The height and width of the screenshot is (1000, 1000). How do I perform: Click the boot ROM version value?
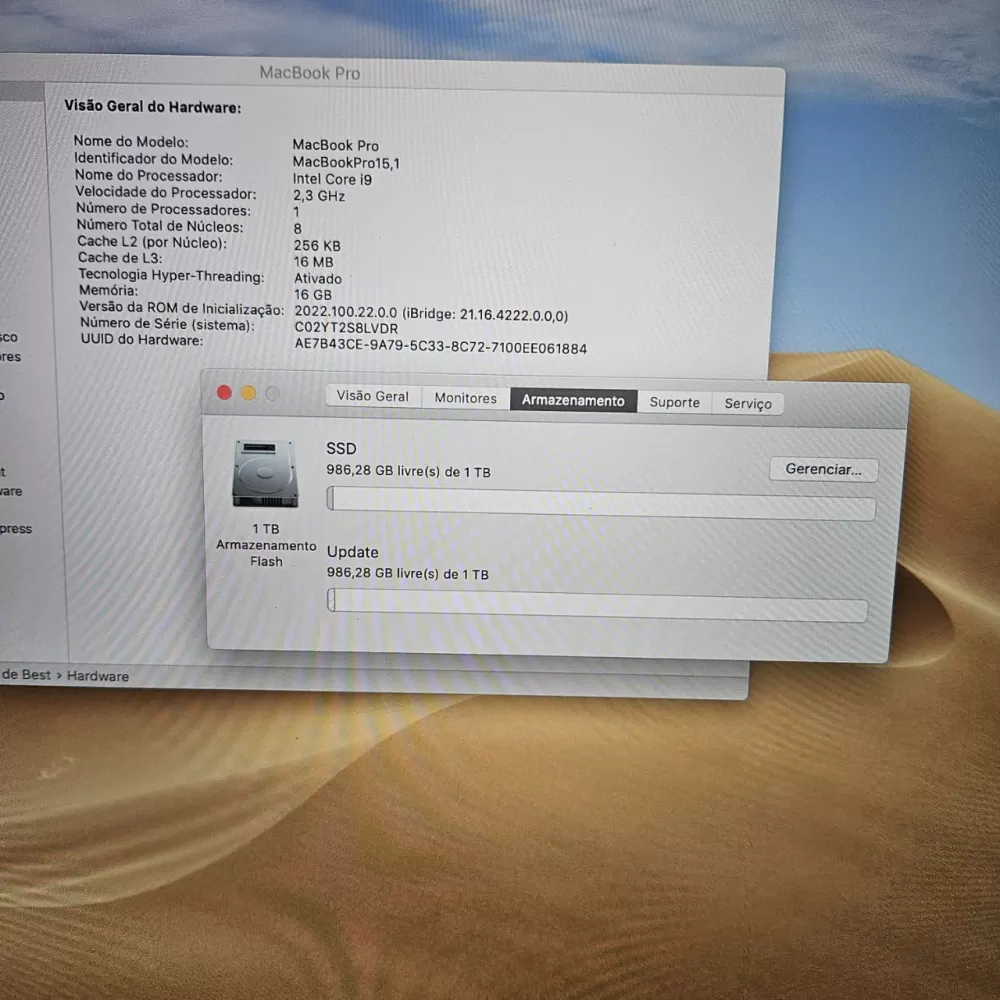pos(431,314)
